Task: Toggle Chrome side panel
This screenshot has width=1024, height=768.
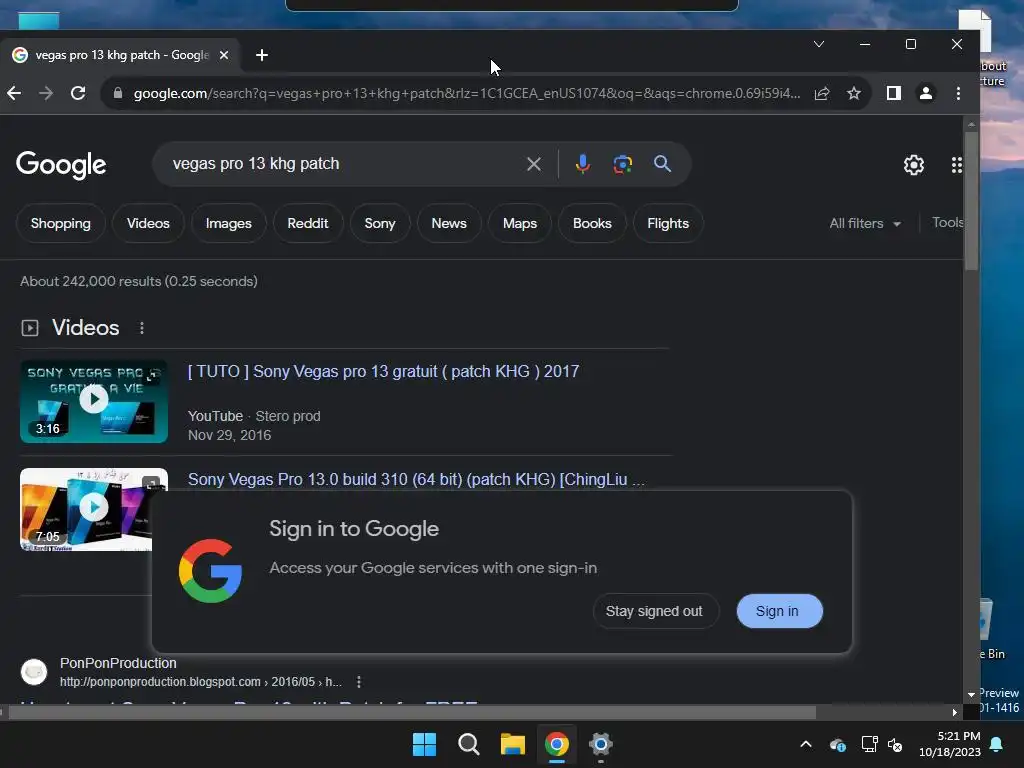Action: 893,93
